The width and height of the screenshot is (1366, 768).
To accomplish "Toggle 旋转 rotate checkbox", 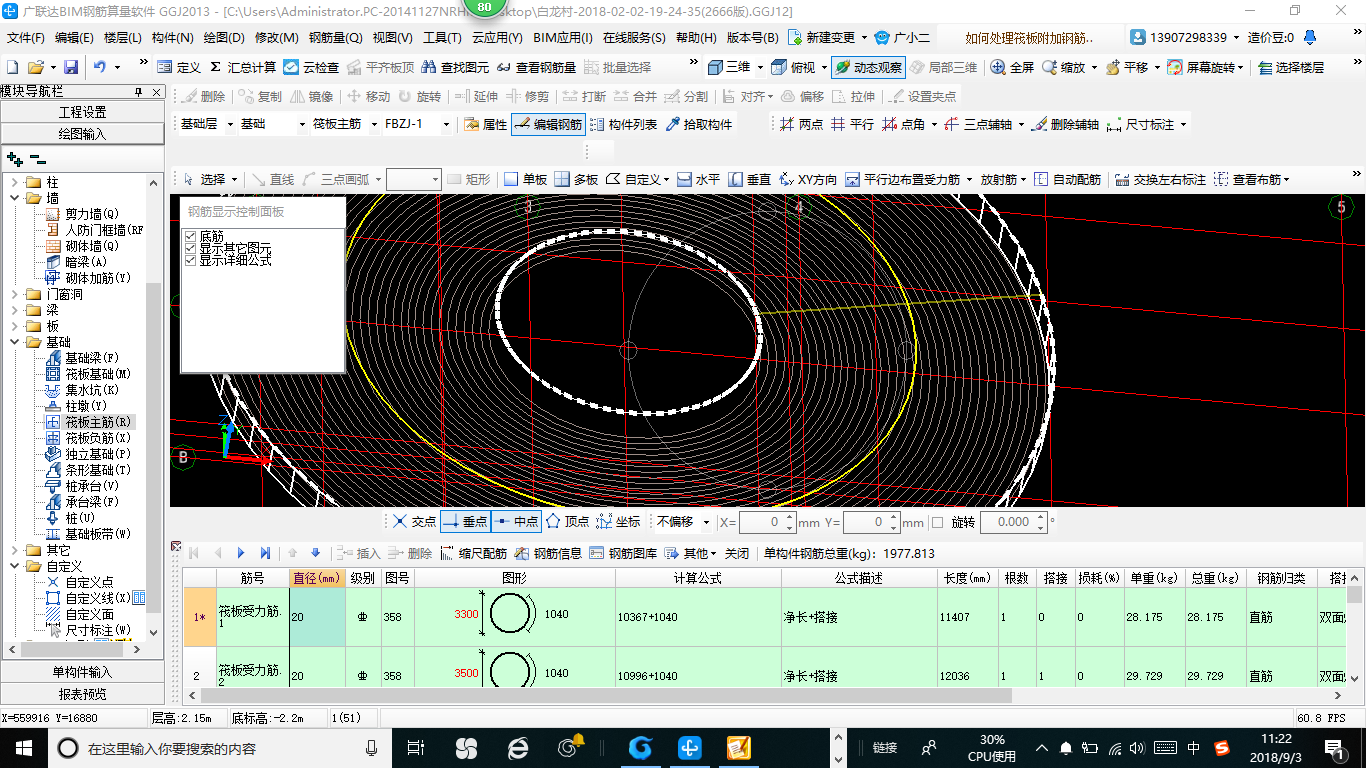I will 937,522.
